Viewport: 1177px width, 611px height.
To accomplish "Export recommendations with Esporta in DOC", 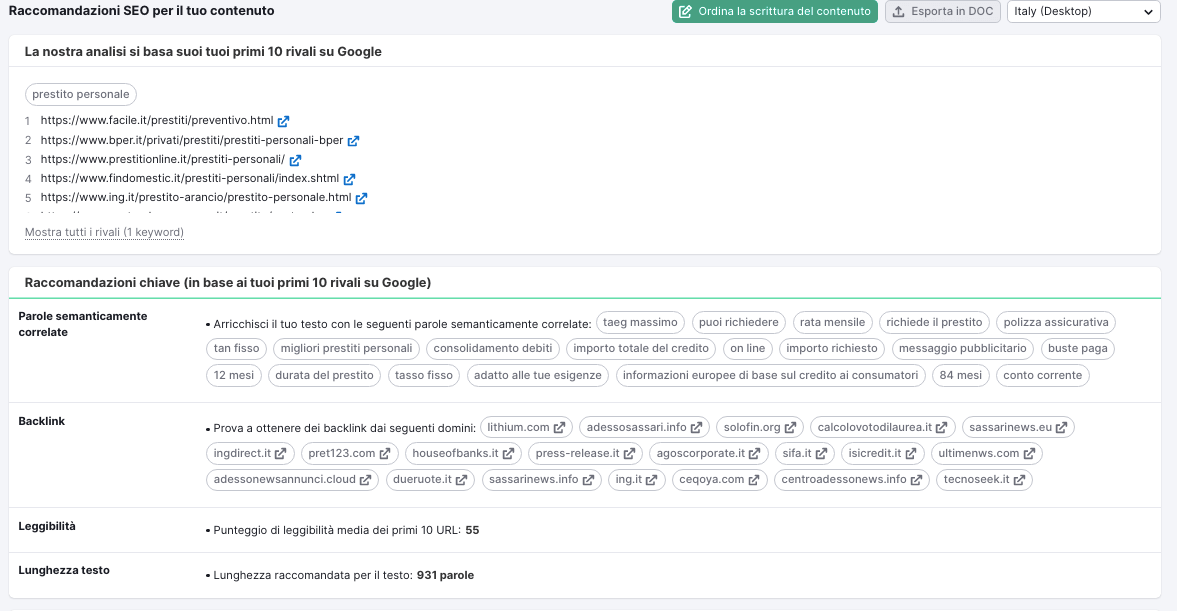I will point(942,12).
